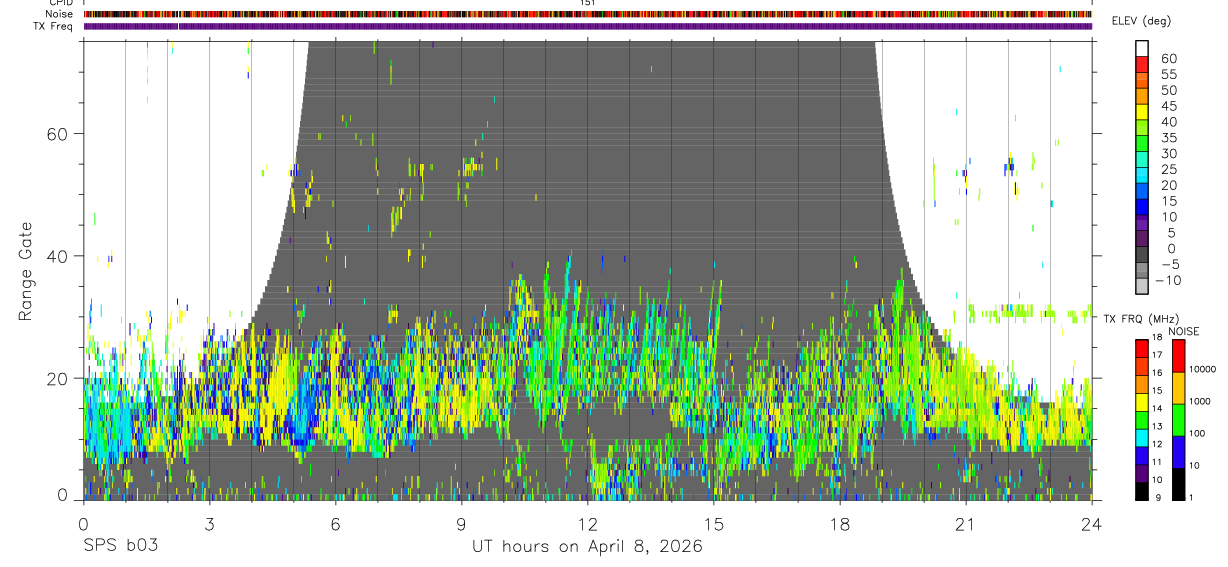Click the 15 hour tick label on the x-axis
Image resolution: width=1228 pixels, height=567 pixels.
click(x=714, y=522)
